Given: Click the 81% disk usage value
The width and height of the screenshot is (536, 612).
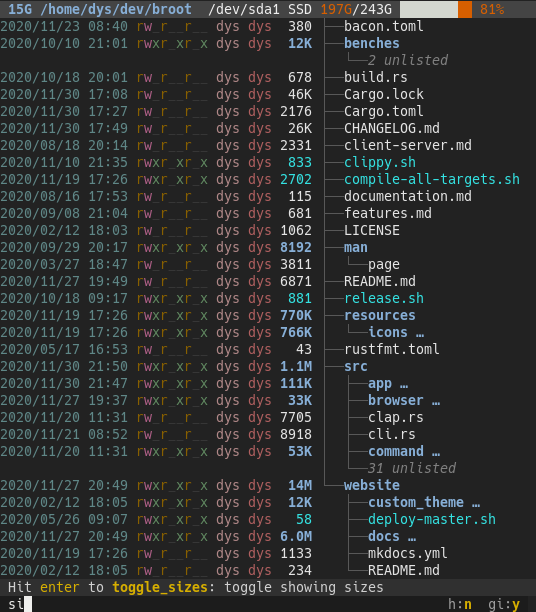Looking at the screenshot, I should click(x=492, y=9).
